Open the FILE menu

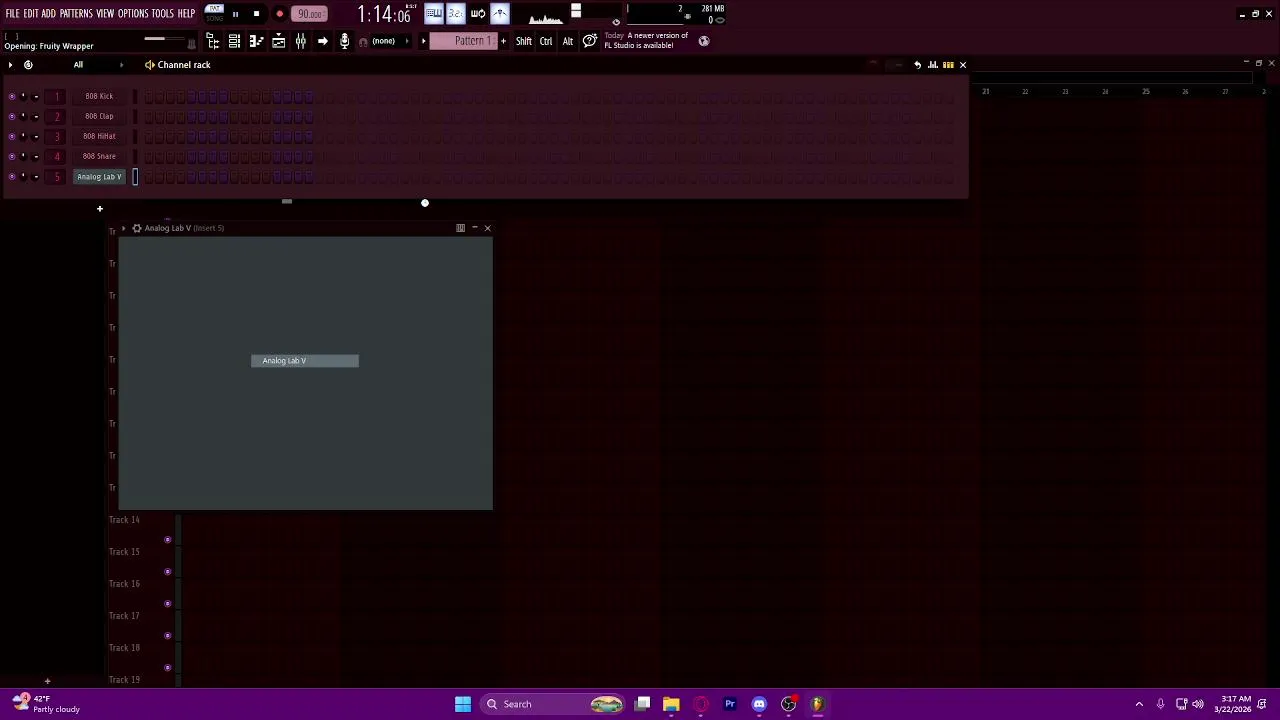click(x=12, y=14)
